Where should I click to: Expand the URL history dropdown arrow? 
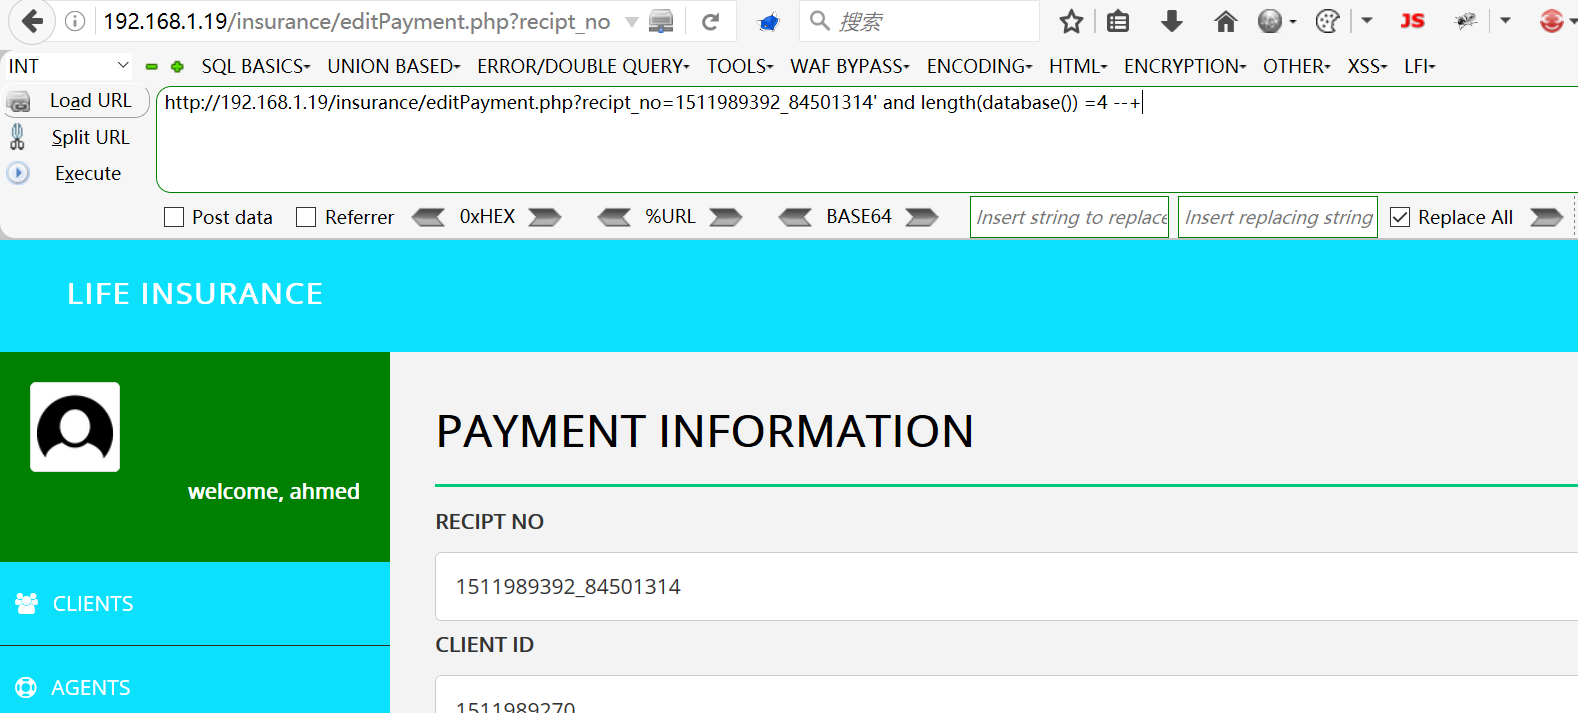[631, 21]
